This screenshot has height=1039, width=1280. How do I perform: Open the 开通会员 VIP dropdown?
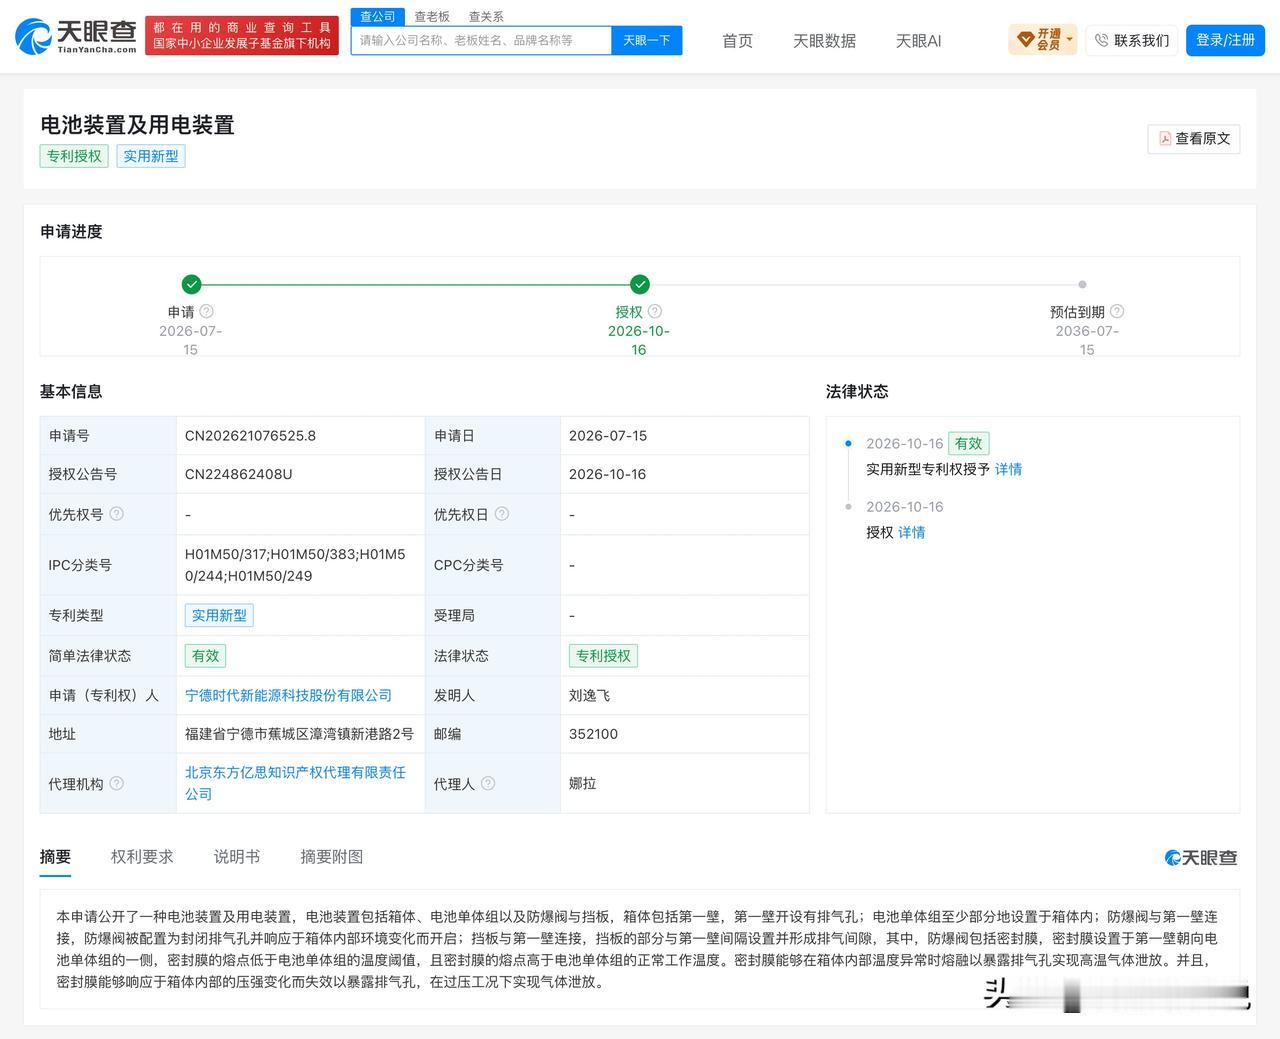1043,40
